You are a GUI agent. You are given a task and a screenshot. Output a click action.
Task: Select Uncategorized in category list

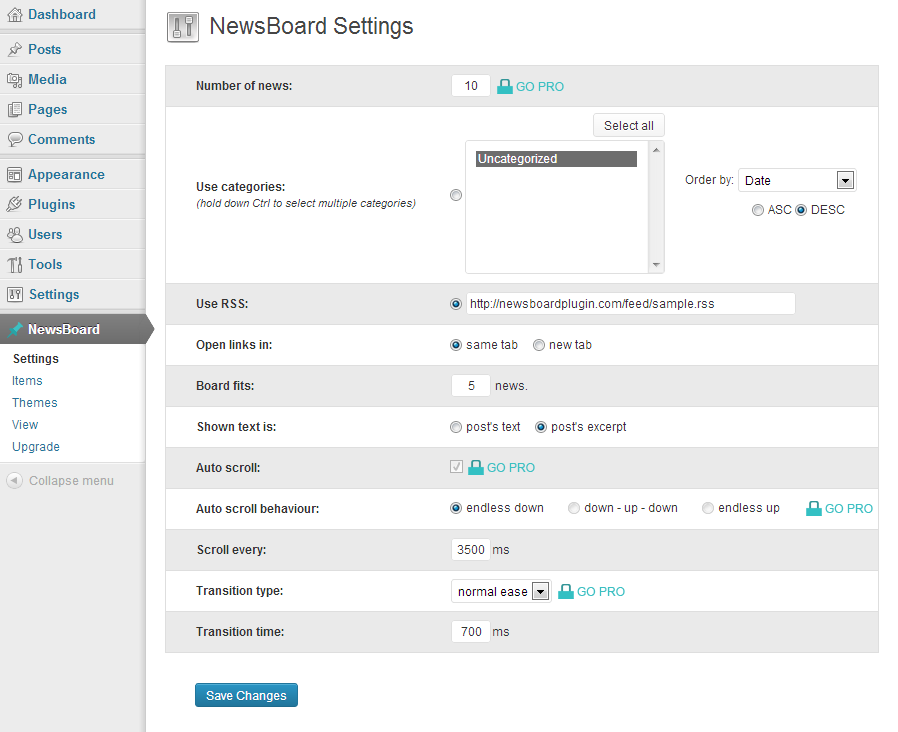pyautogui.click(x=556, y=159)
